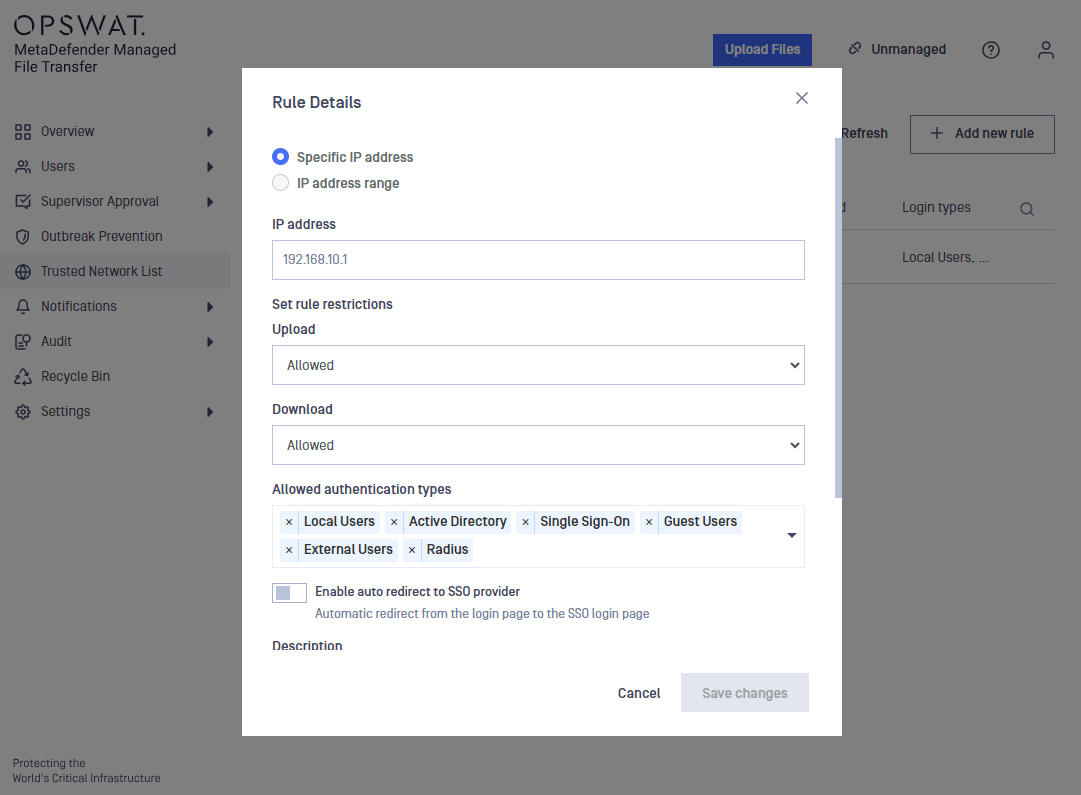Click the IP address input field

coord(538,260)
